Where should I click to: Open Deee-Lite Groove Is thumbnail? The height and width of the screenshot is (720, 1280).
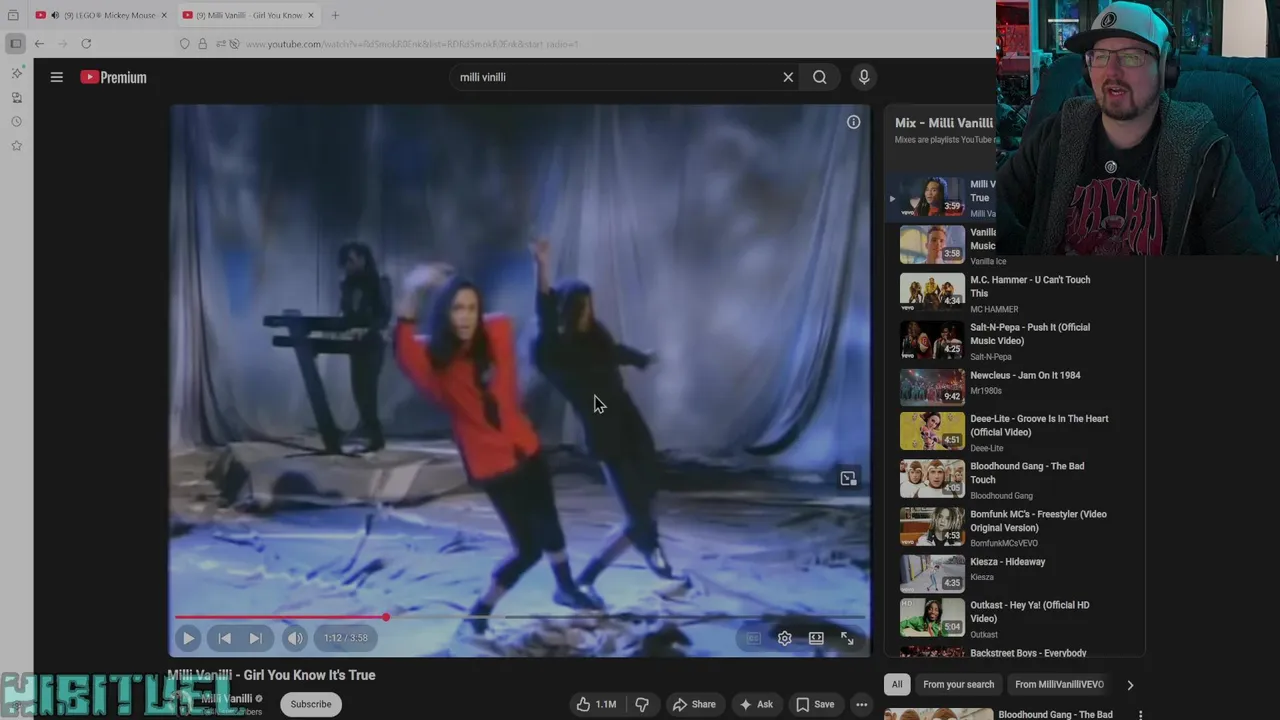[x=932, y=430]
